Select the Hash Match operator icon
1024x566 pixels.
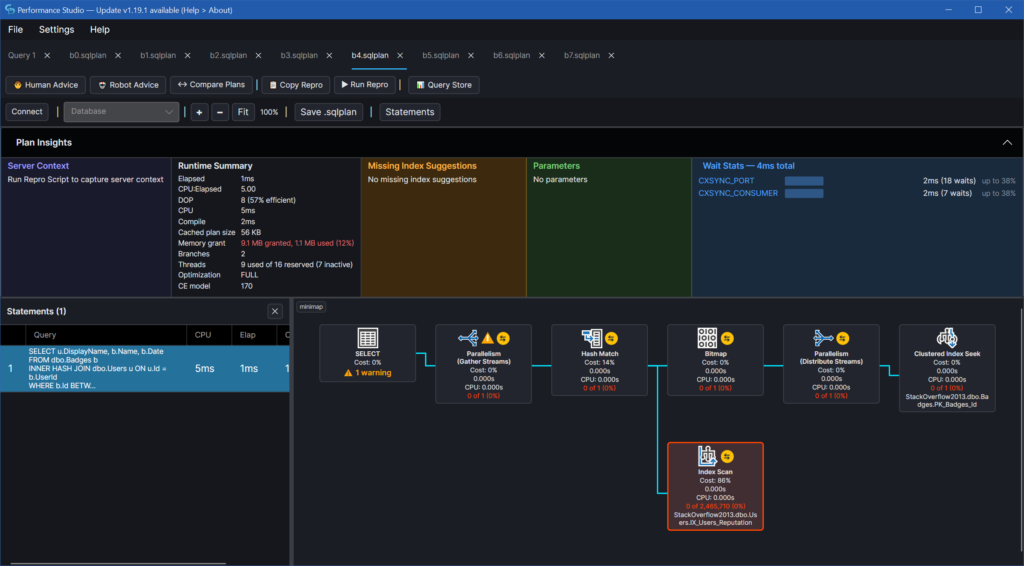coord(592,338)
